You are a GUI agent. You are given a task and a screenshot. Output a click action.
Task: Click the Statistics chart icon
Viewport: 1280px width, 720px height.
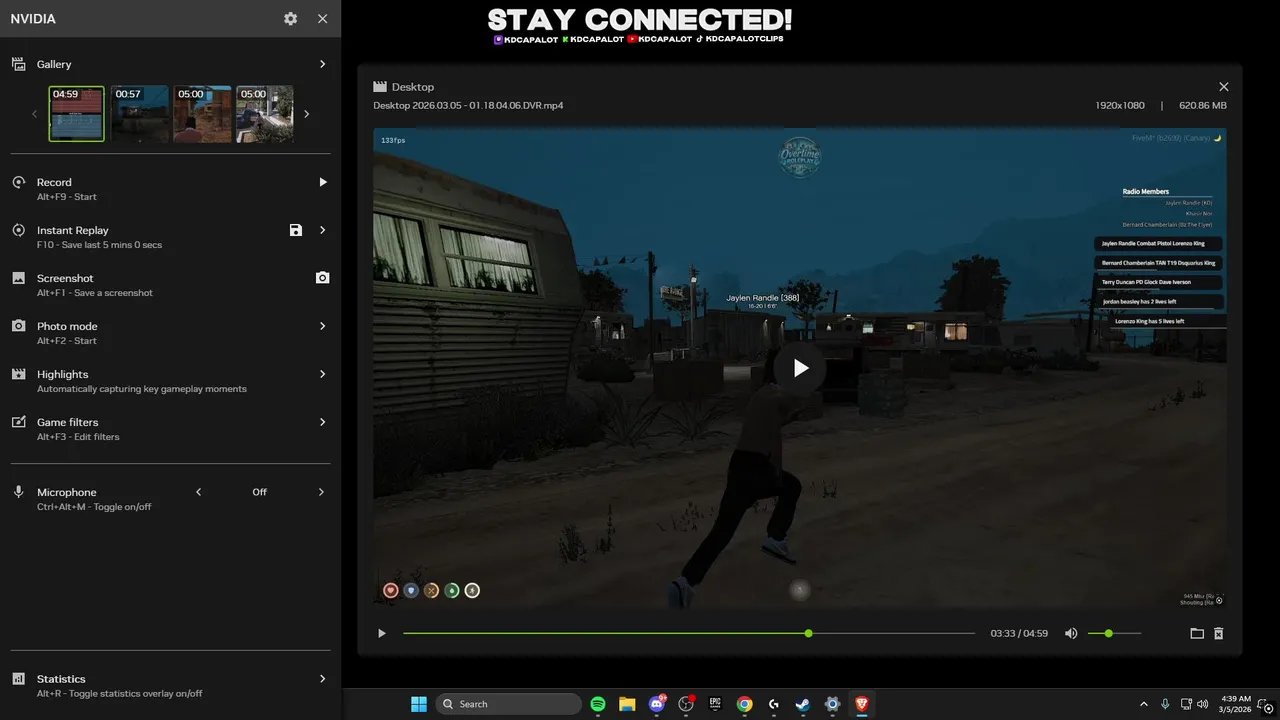tap(18, 679)
